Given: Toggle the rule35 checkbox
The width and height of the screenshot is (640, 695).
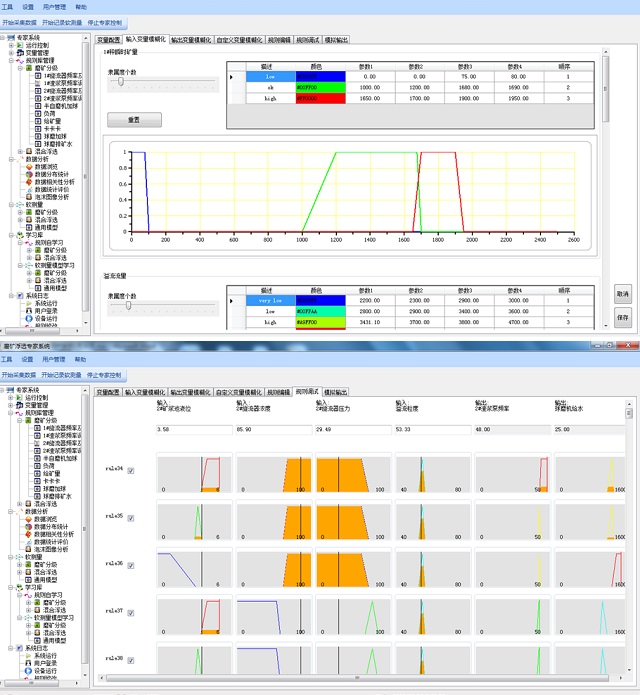Looking at the screenshot, I should 130,518.
